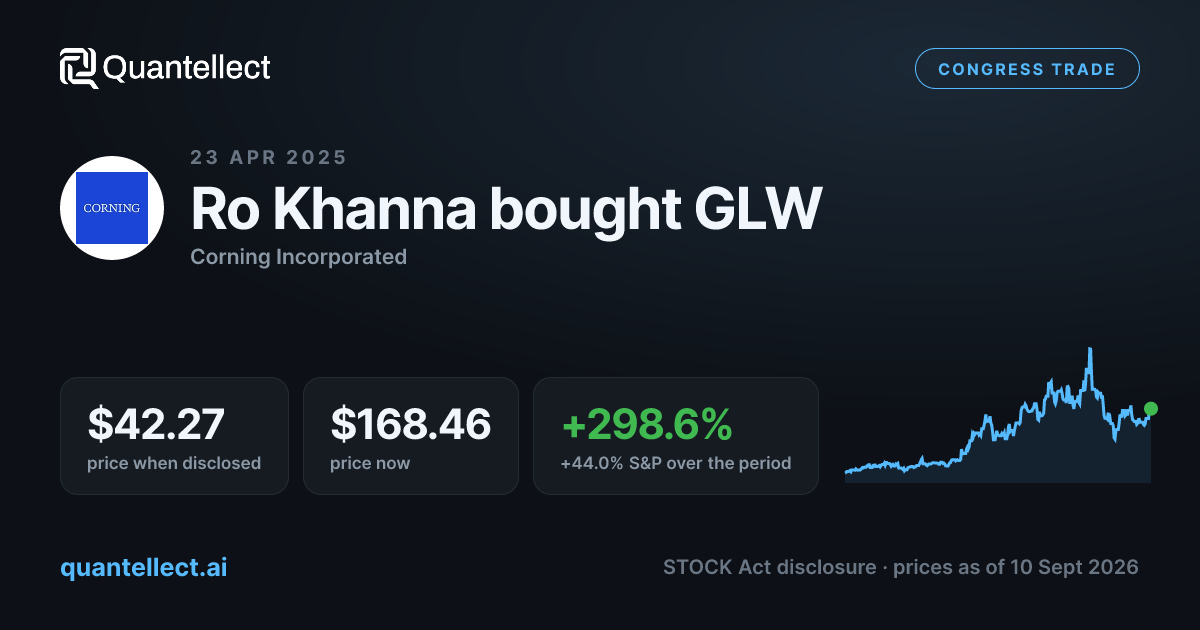The width and height of the screenshot is (1200, 630).
Task: Click the STOCK Act disclosure text
Action: click(769, 567)
